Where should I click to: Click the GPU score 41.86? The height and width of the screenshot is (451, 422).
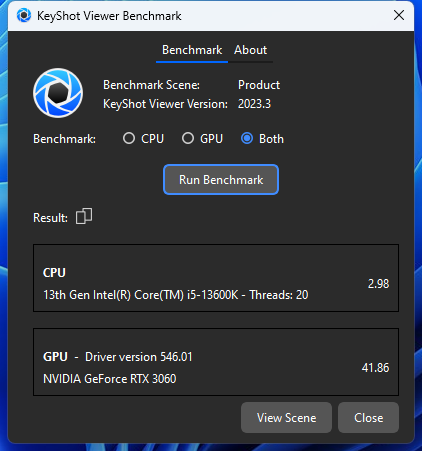pyautogui.click(x=375, y=368)
